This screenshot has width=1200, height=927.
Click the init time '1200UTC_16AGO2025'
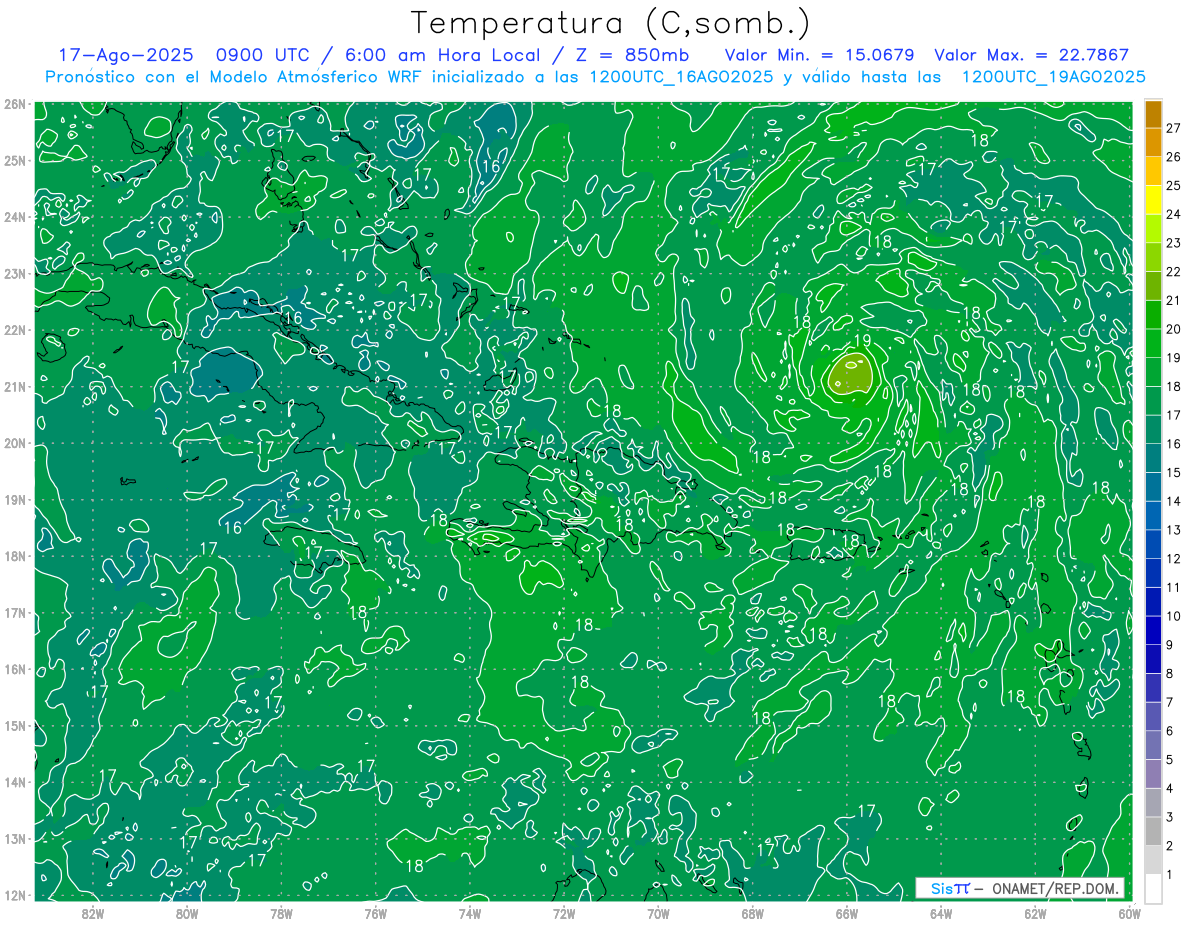point(681,77)
